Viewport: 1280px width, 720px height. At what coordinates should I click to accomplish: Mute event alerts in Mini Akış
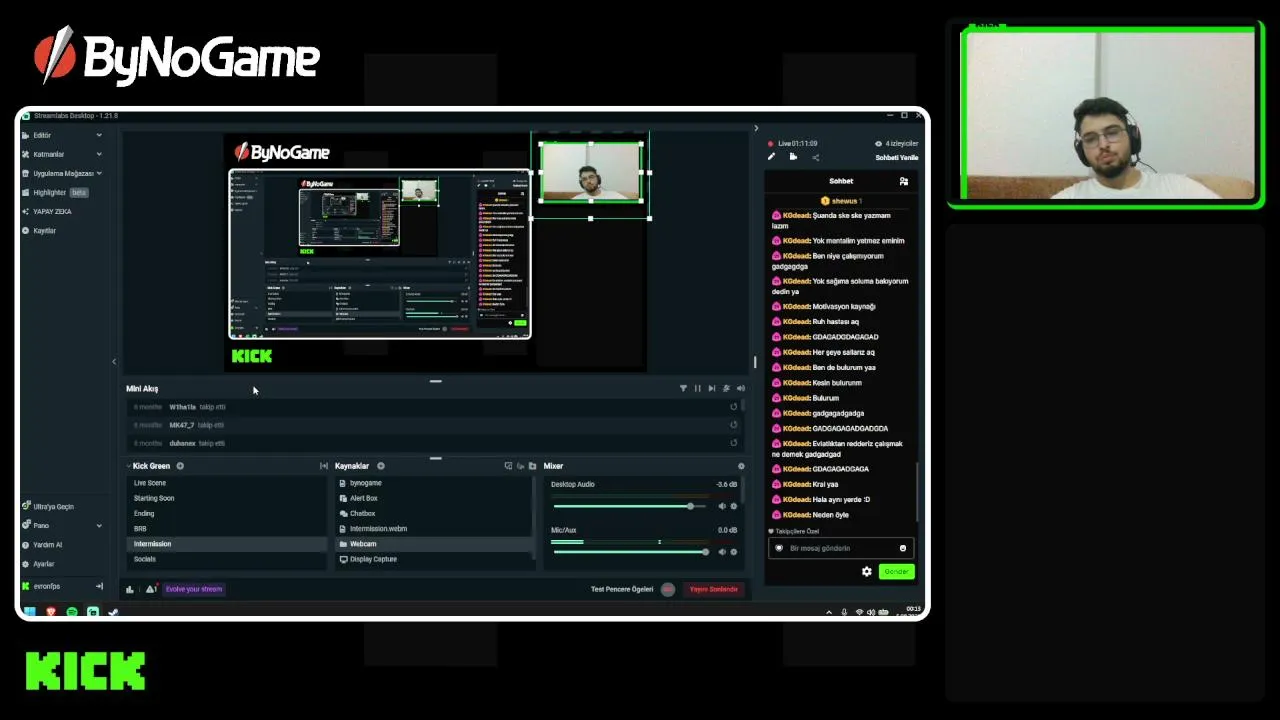[x=726, y=388]
